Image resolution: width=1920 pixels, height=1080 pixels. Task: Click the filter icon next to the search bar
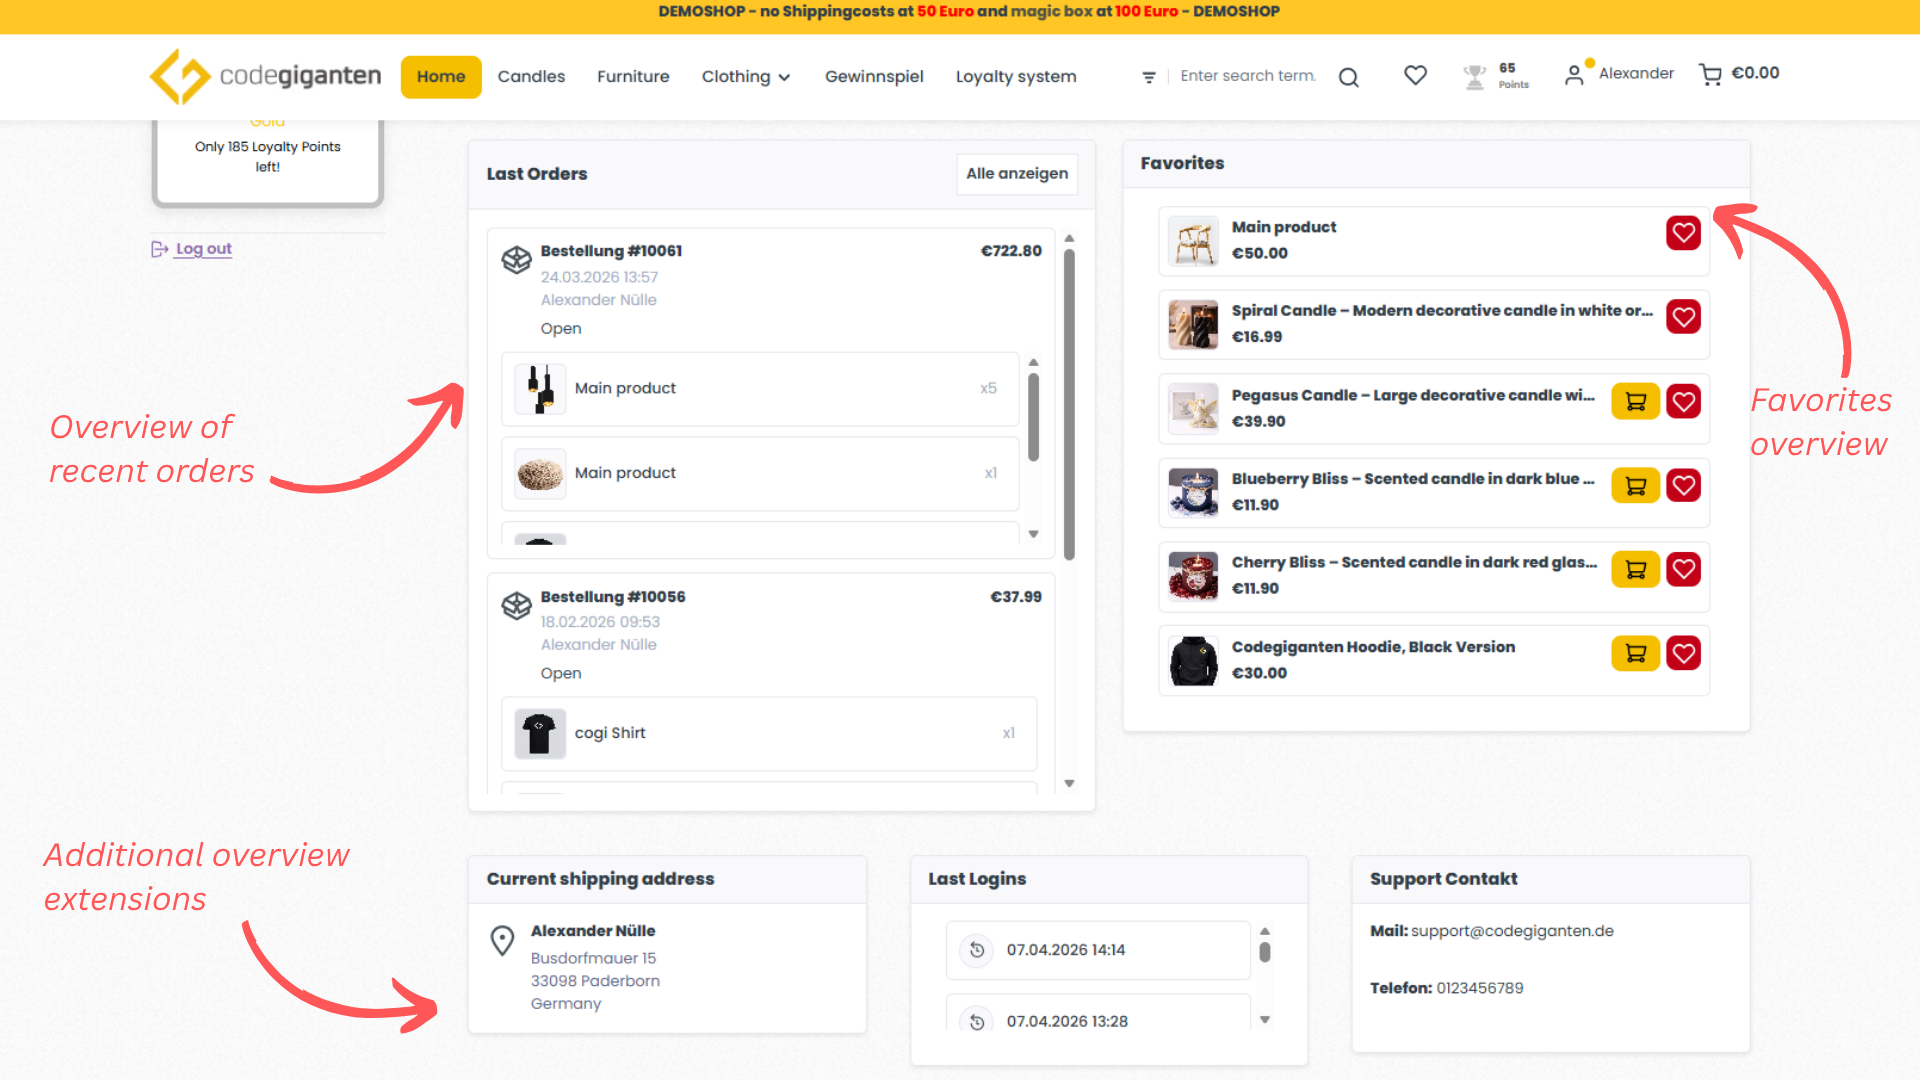point(1148,76)
